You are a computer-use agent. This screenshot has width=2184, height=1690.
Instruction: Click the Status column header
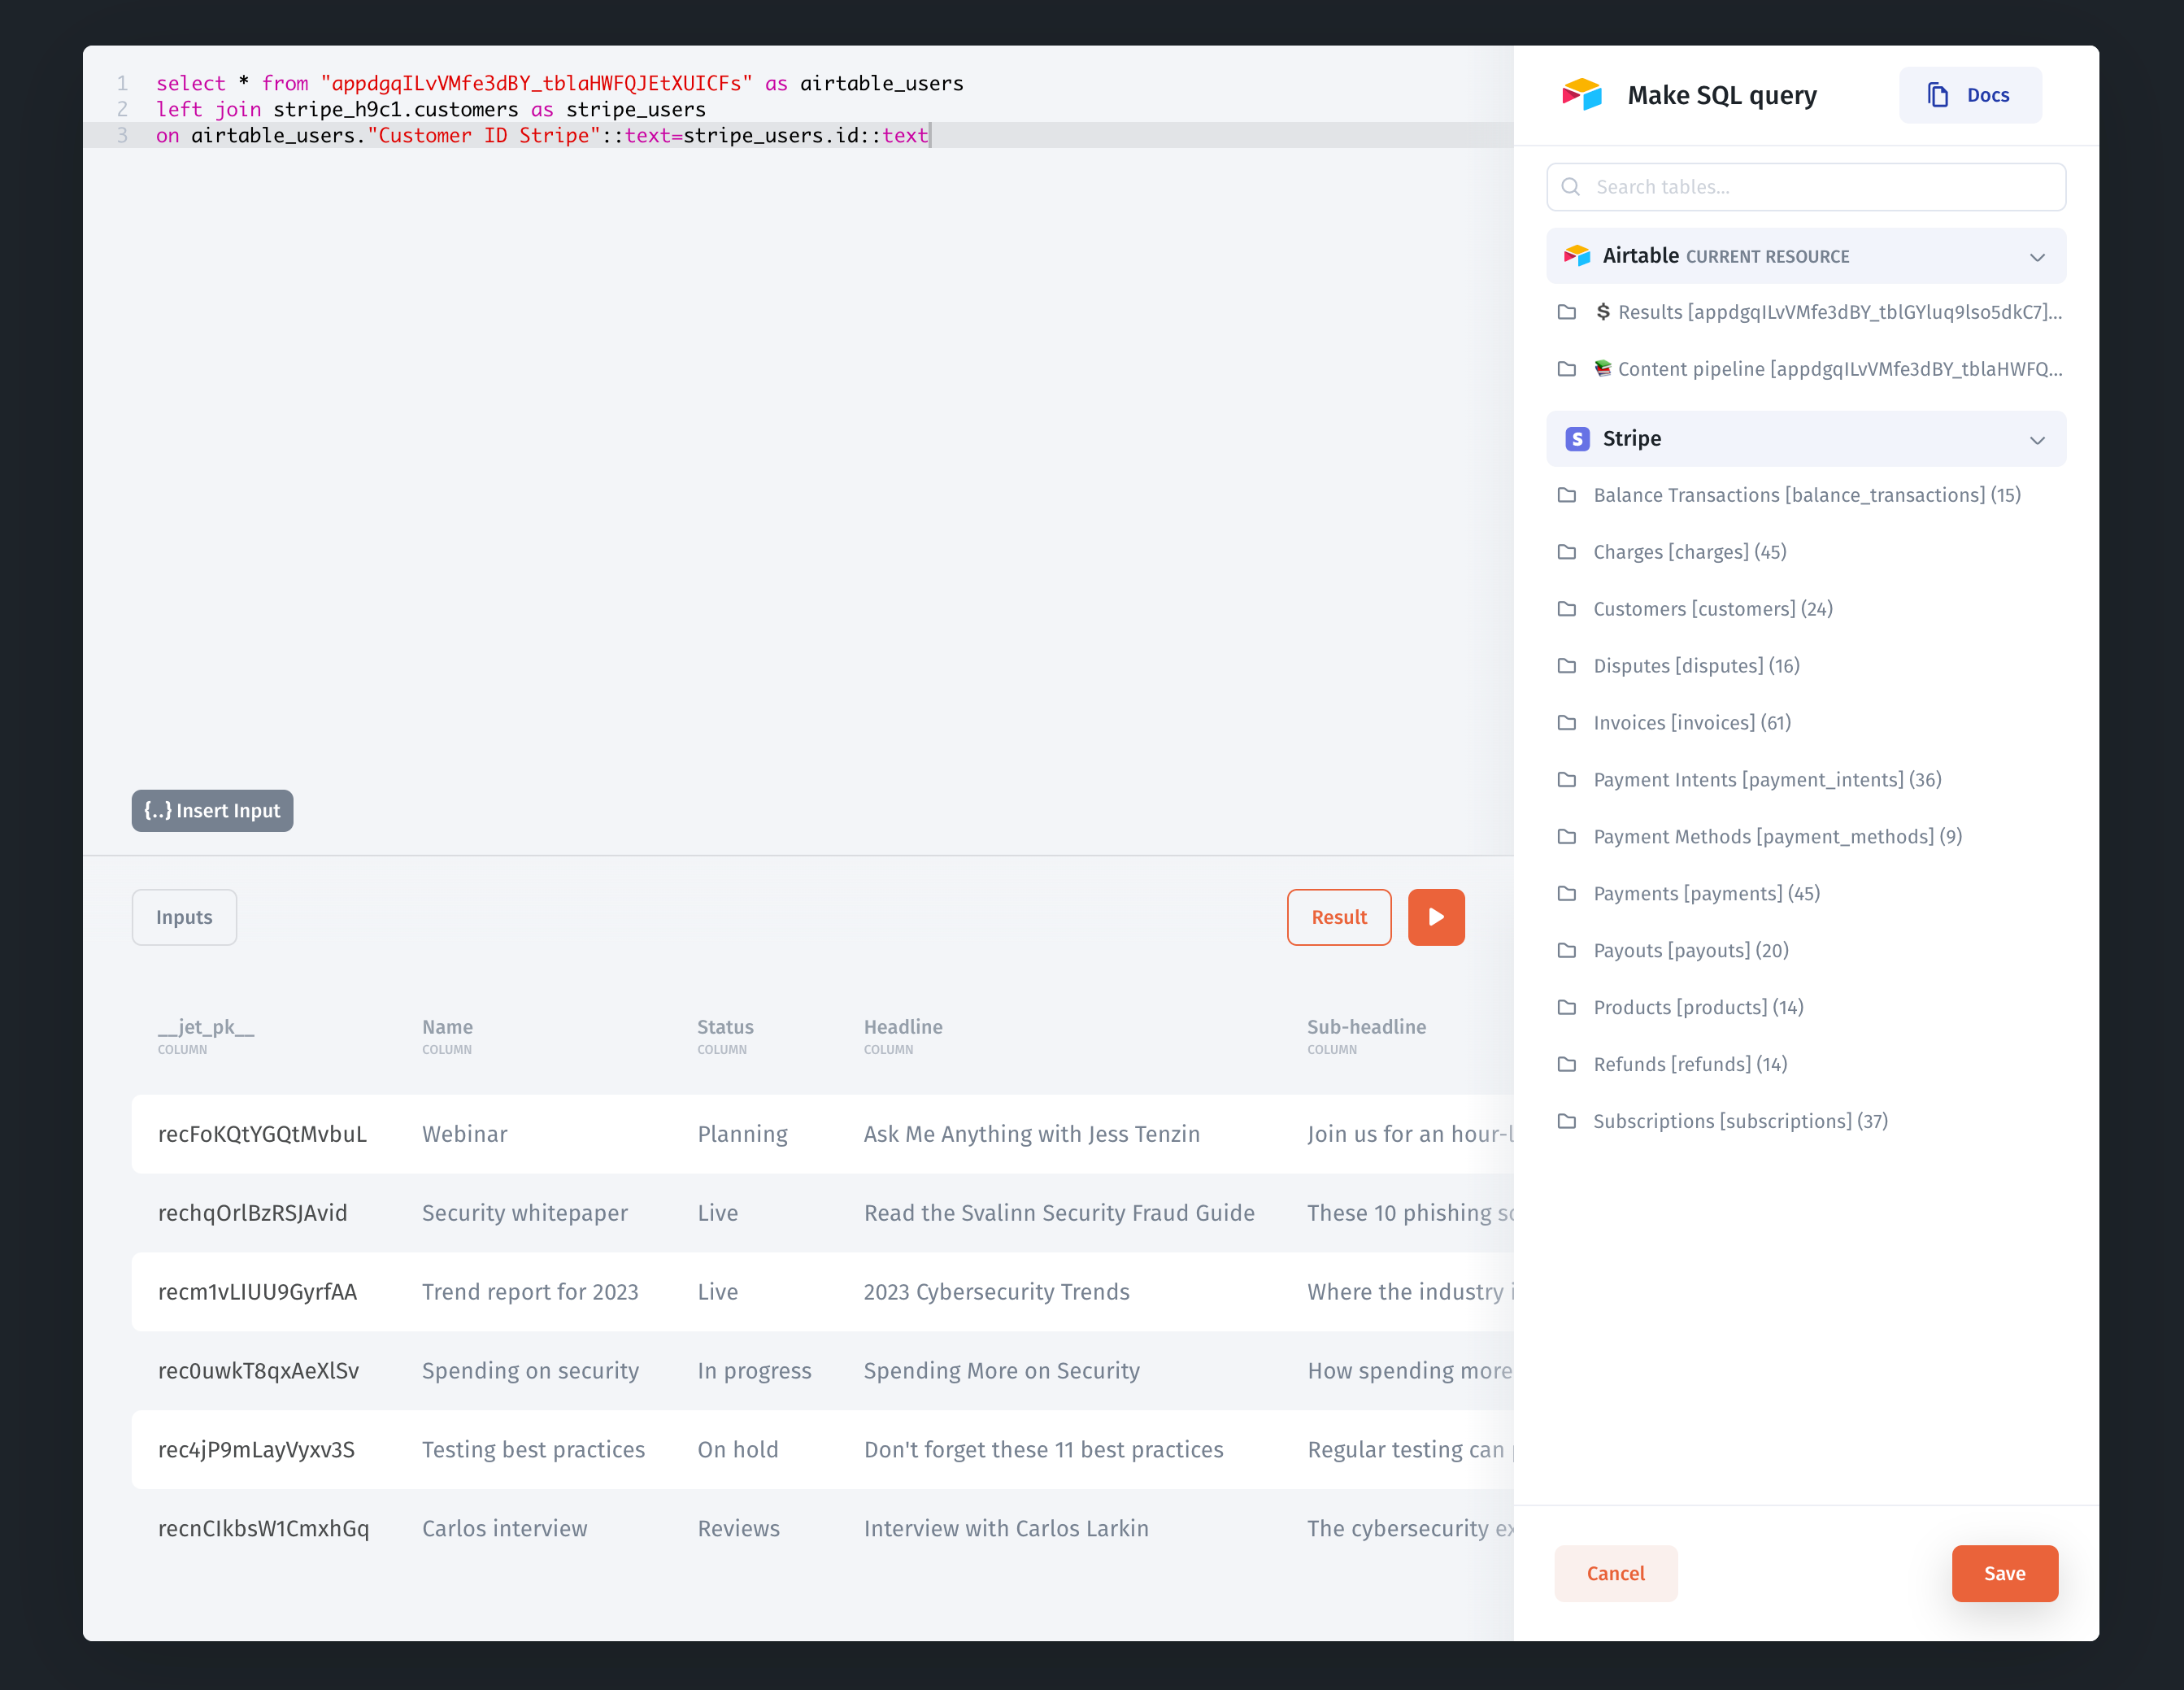[x=725, y=1036]
